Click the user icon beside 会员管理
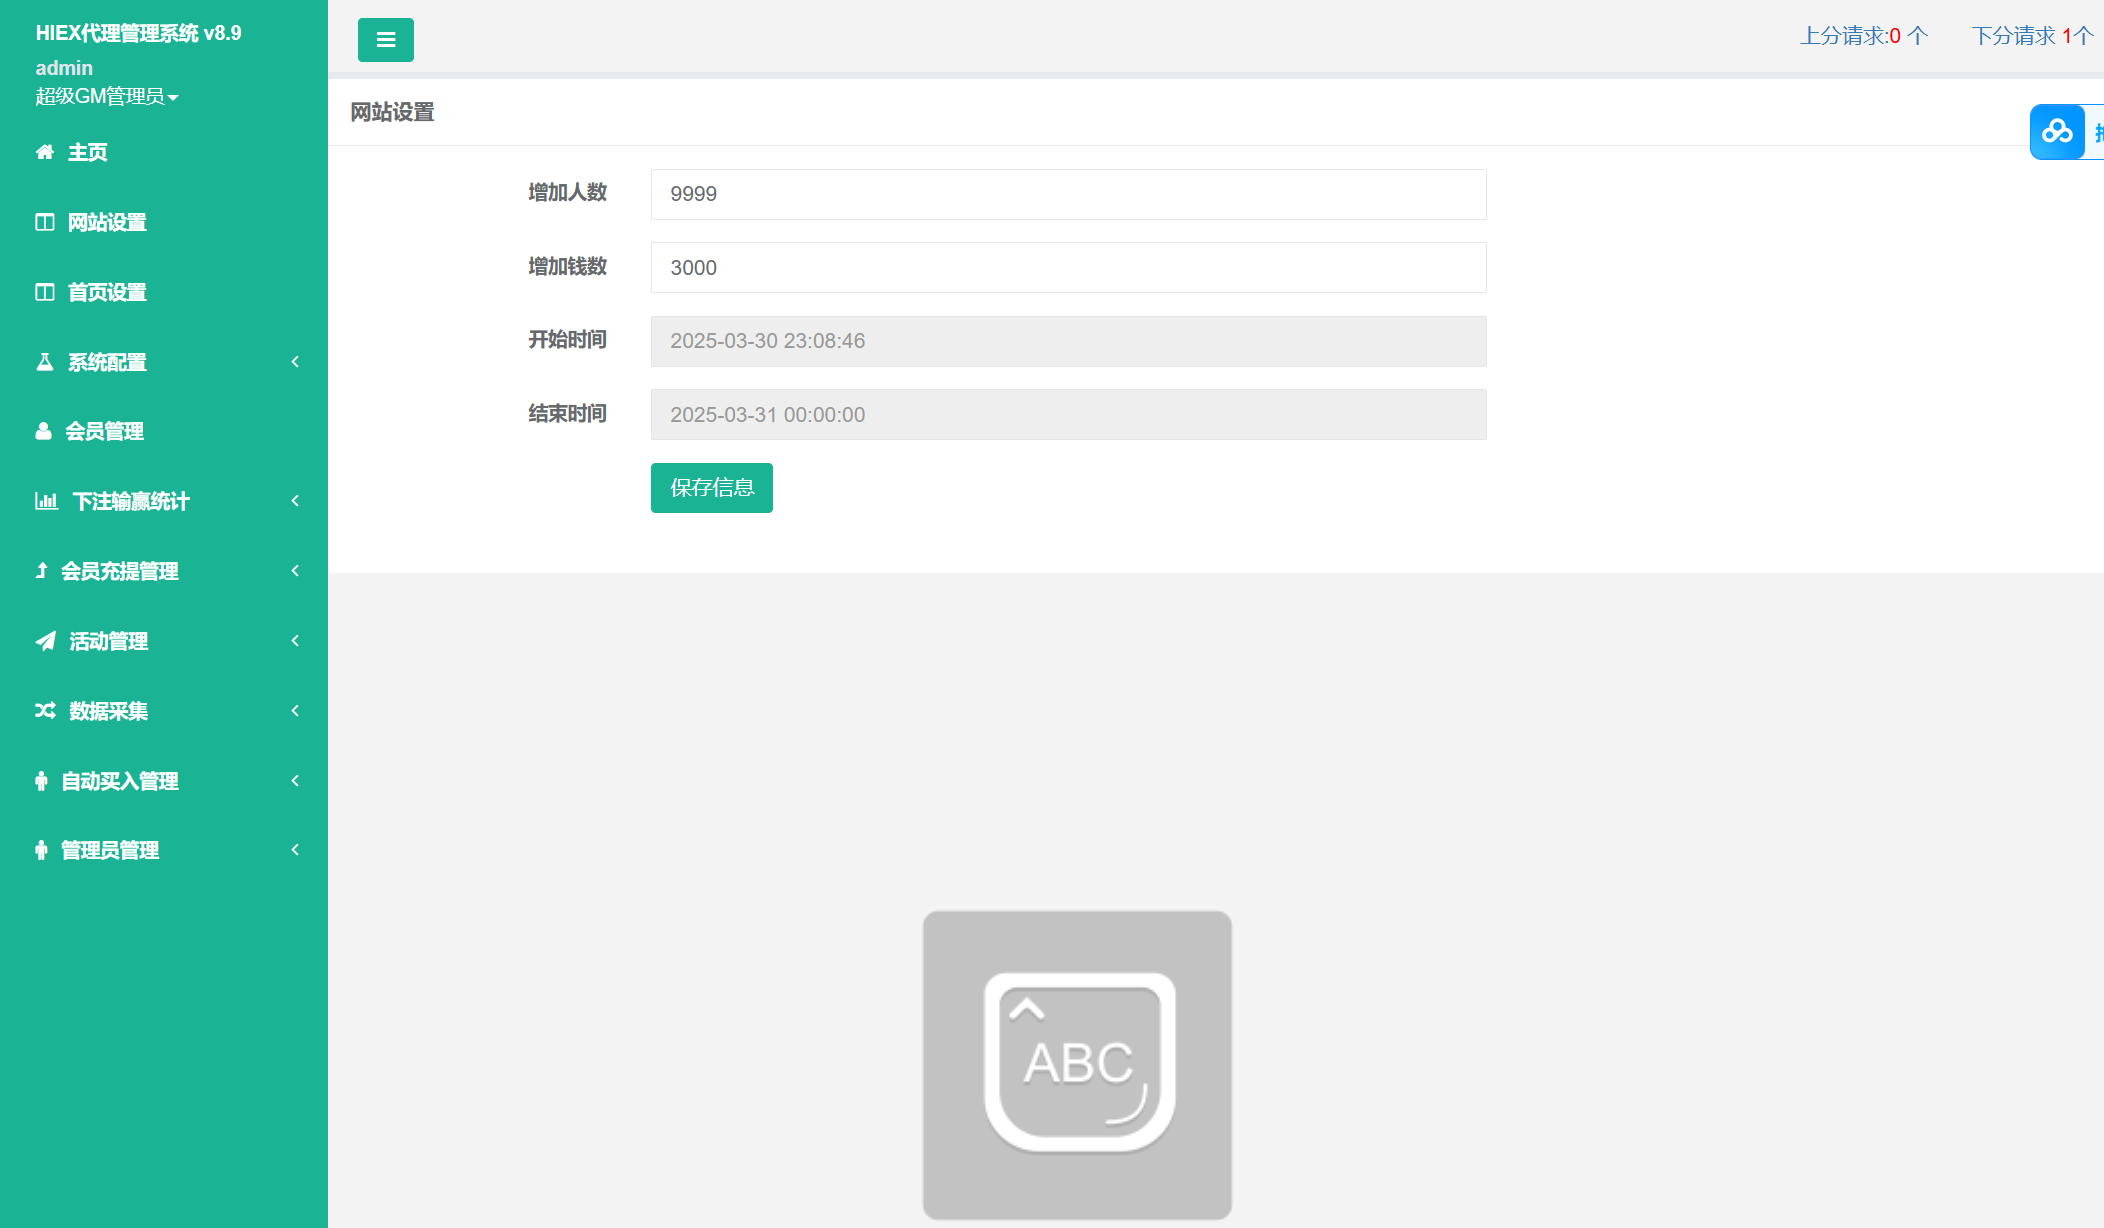 (x=43, y=431)
